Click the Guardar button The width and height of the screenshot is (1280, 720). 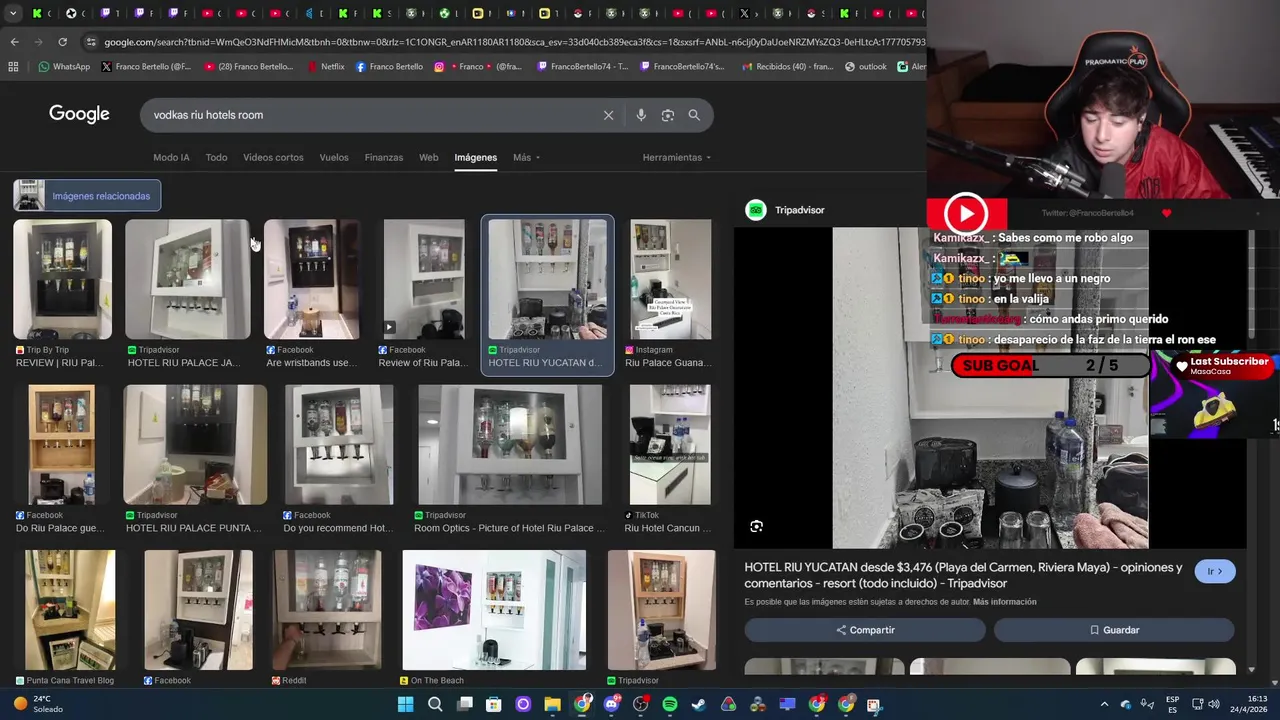pyautogui.click(x=1114, y=630)
